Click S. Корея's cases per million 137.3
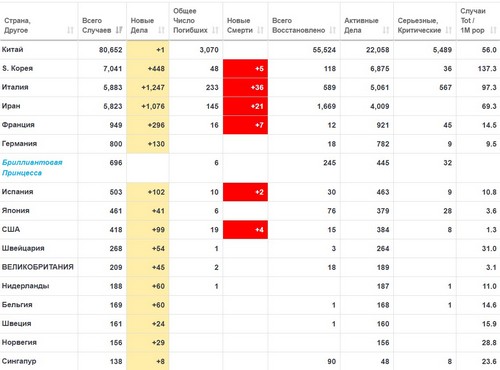The height and width of the screenshot is (370, 500). click(487, 69)
